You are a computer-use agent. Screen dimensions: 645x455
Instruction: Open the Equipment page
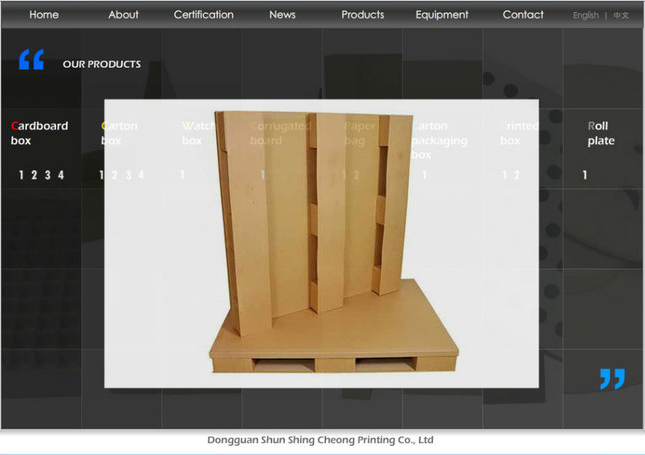442,15
